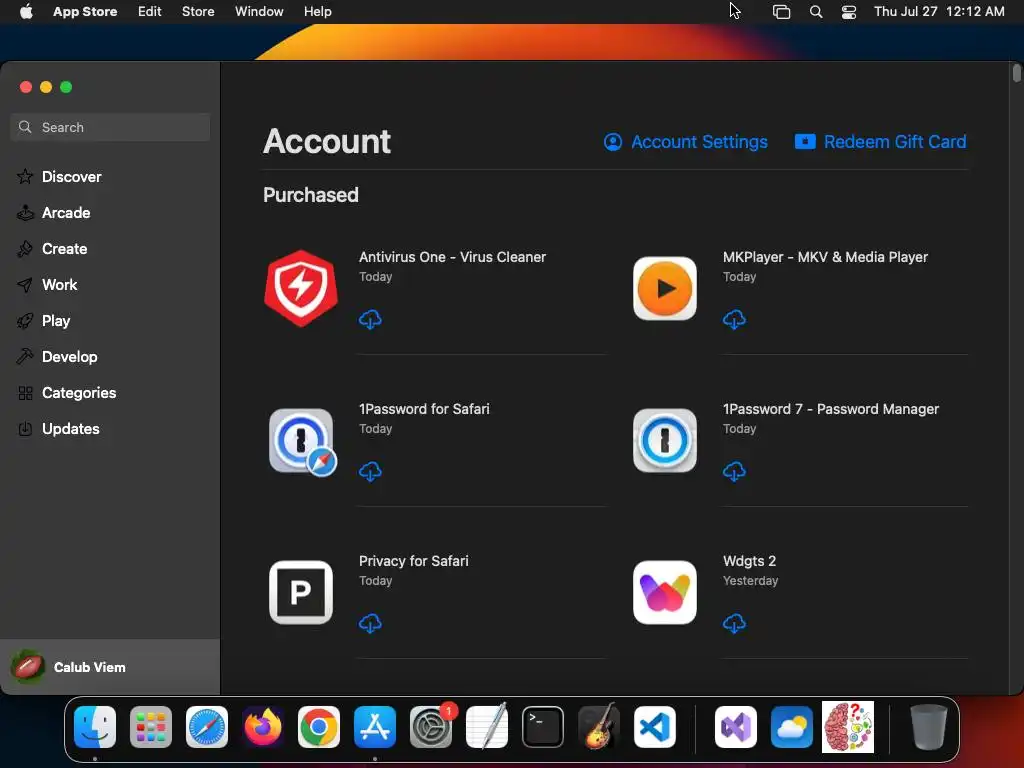This screenshot has height=768, width=1024.
Task: Open the Help menu
Action: [x=317, y=11]
